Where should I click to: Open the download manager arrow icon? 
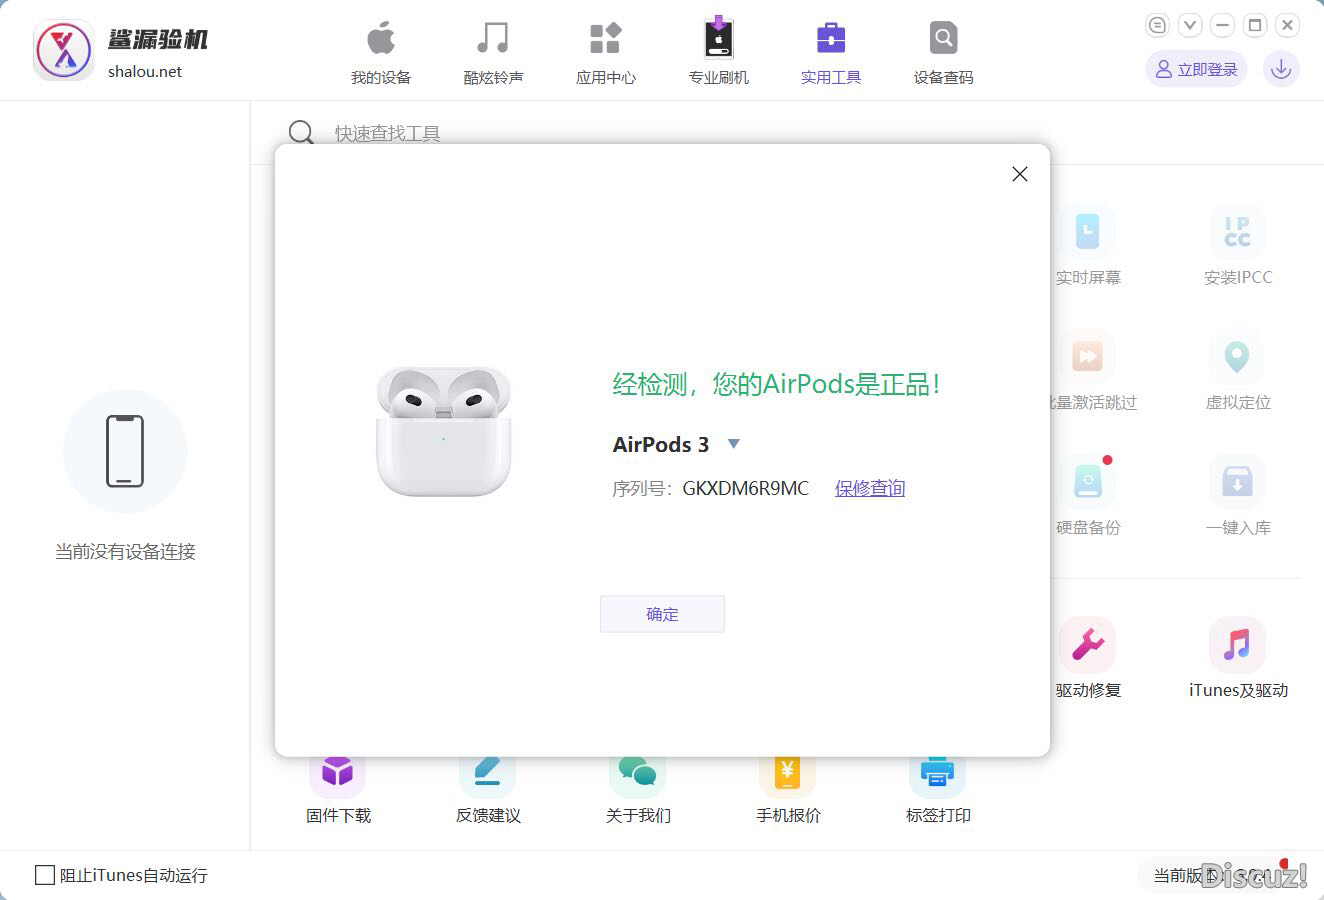(x=1281, y=69)
